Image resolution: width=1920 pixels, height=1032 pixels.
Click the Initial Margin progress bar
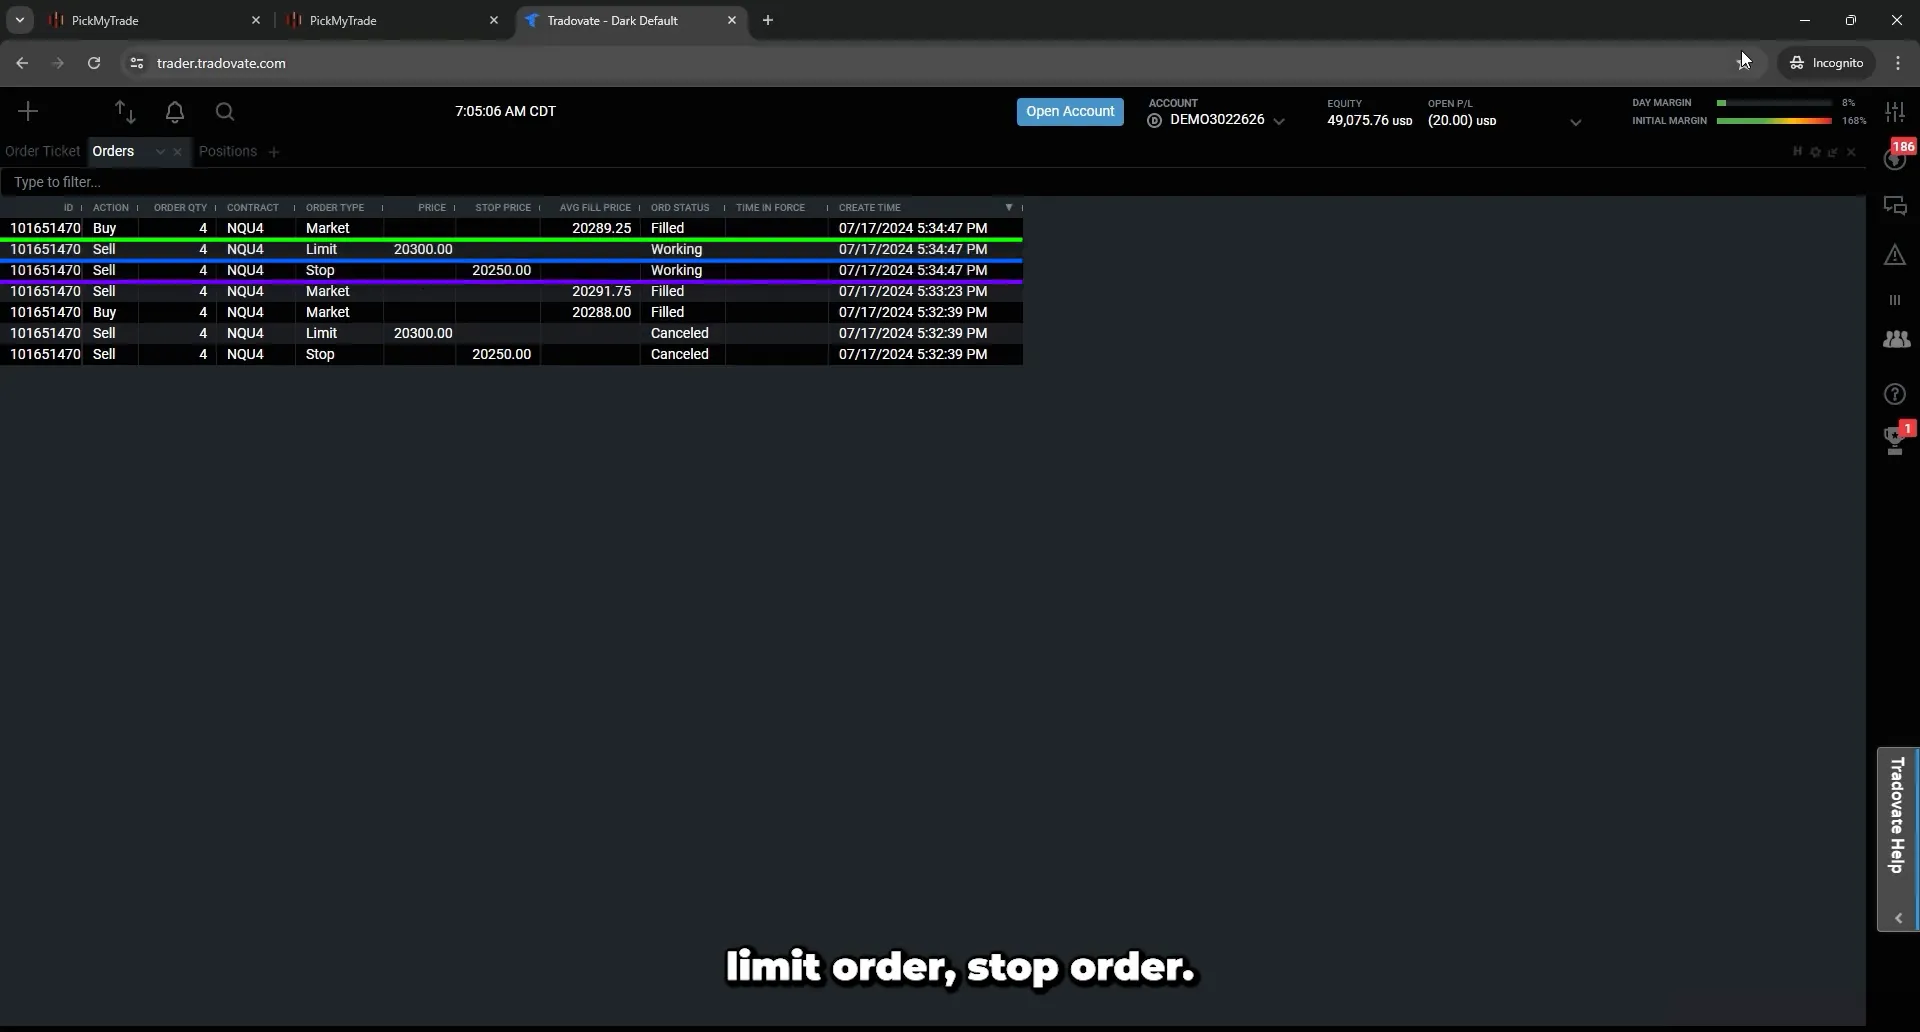1774,121
